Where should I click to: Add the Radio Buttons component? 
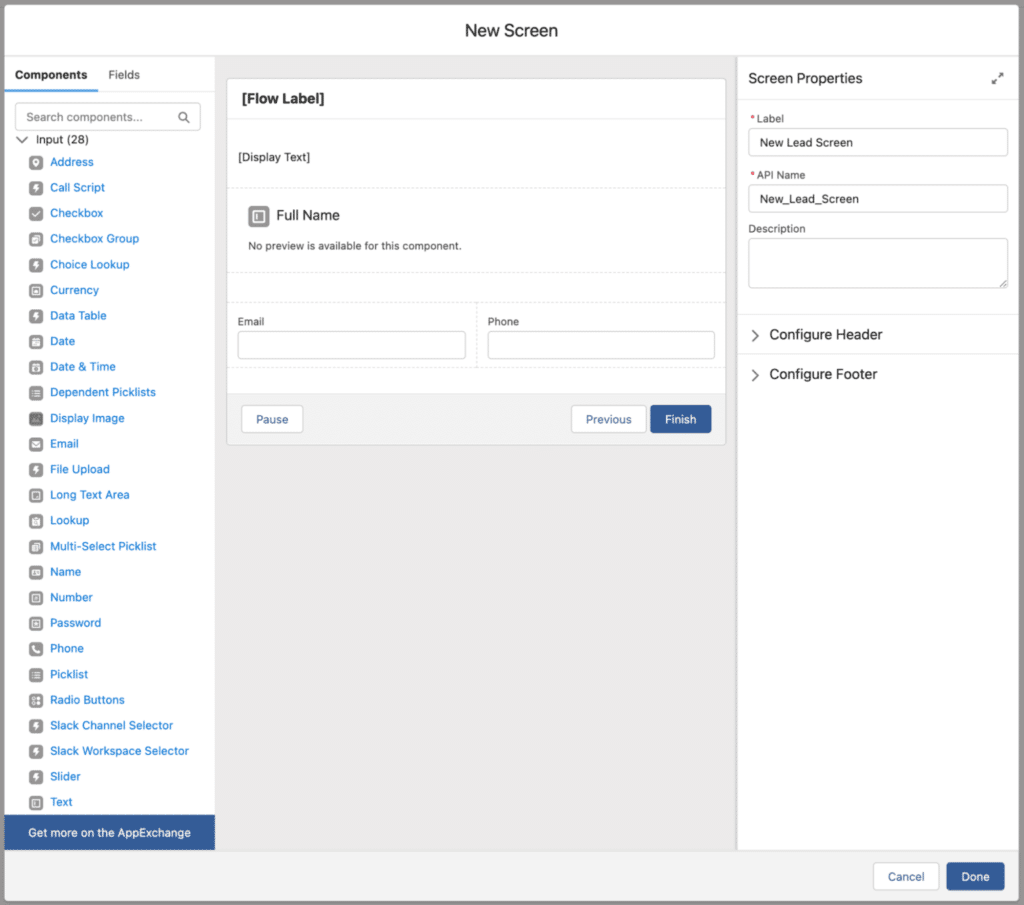[87, 700]
